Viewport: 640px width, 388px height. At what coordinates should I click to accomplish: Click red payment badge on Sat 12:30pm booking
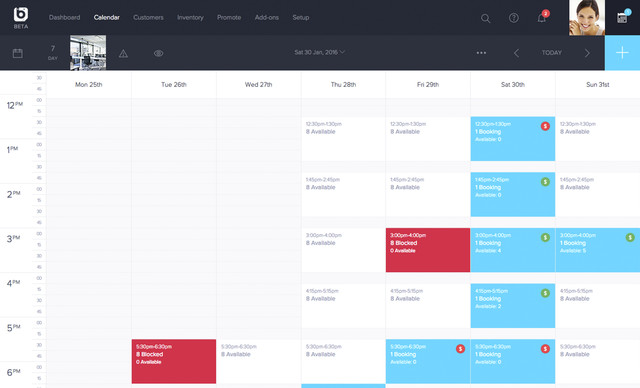coord(545,126)
